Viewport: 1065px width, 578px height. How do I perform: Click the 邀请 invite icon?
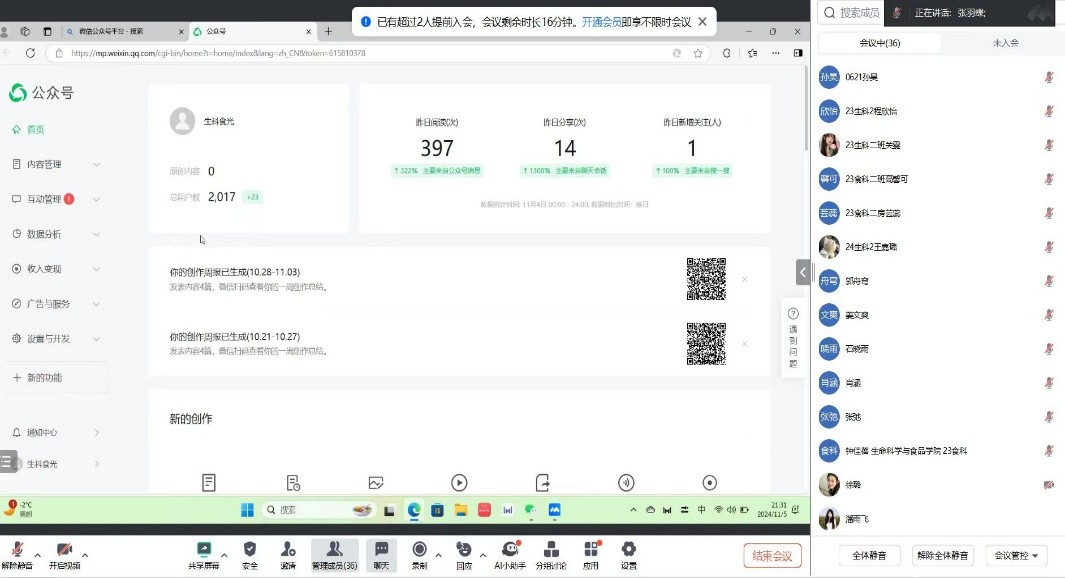click(x=288, y=549)
